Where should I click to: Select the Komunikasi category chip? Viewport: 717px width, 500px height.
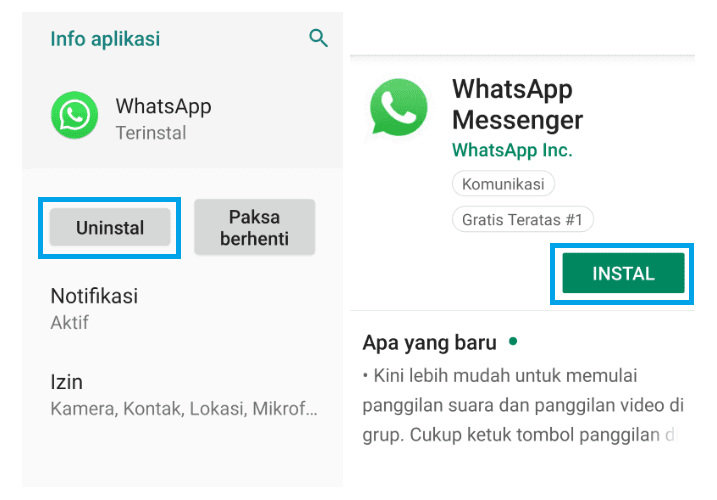tap(503, 183)
